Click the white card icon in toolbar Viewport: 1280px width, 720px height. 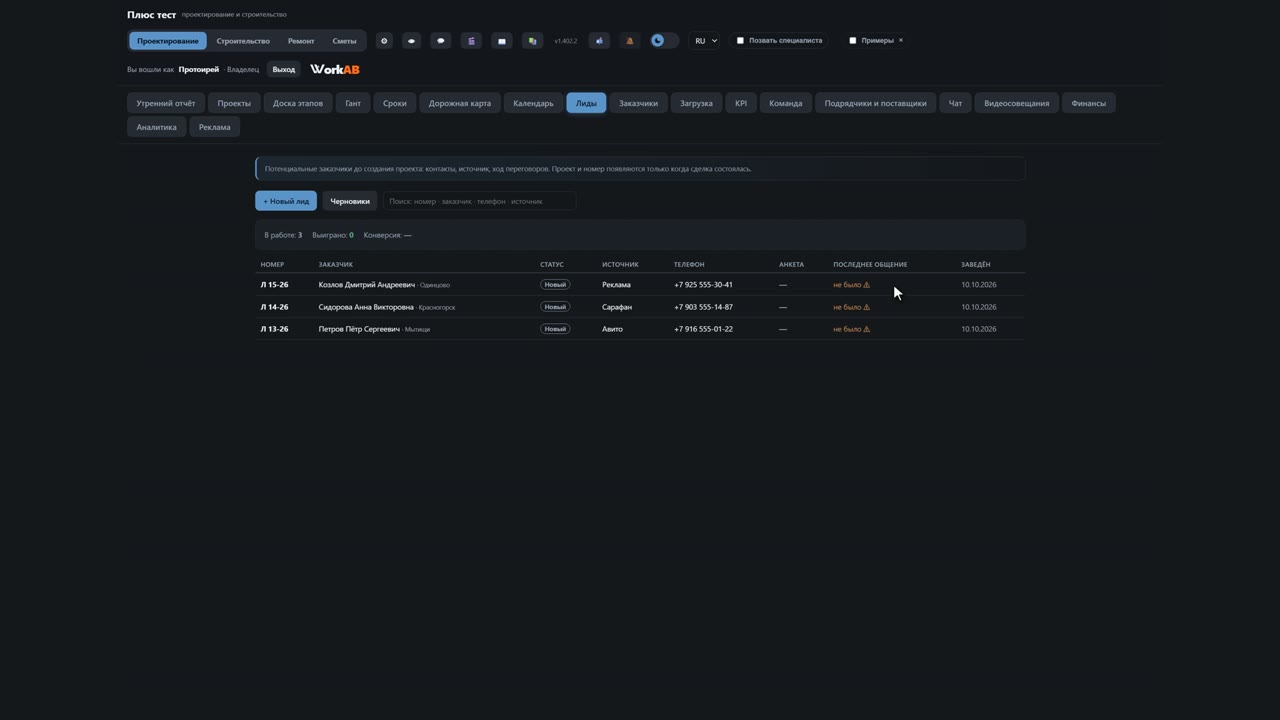pos(502,41)
